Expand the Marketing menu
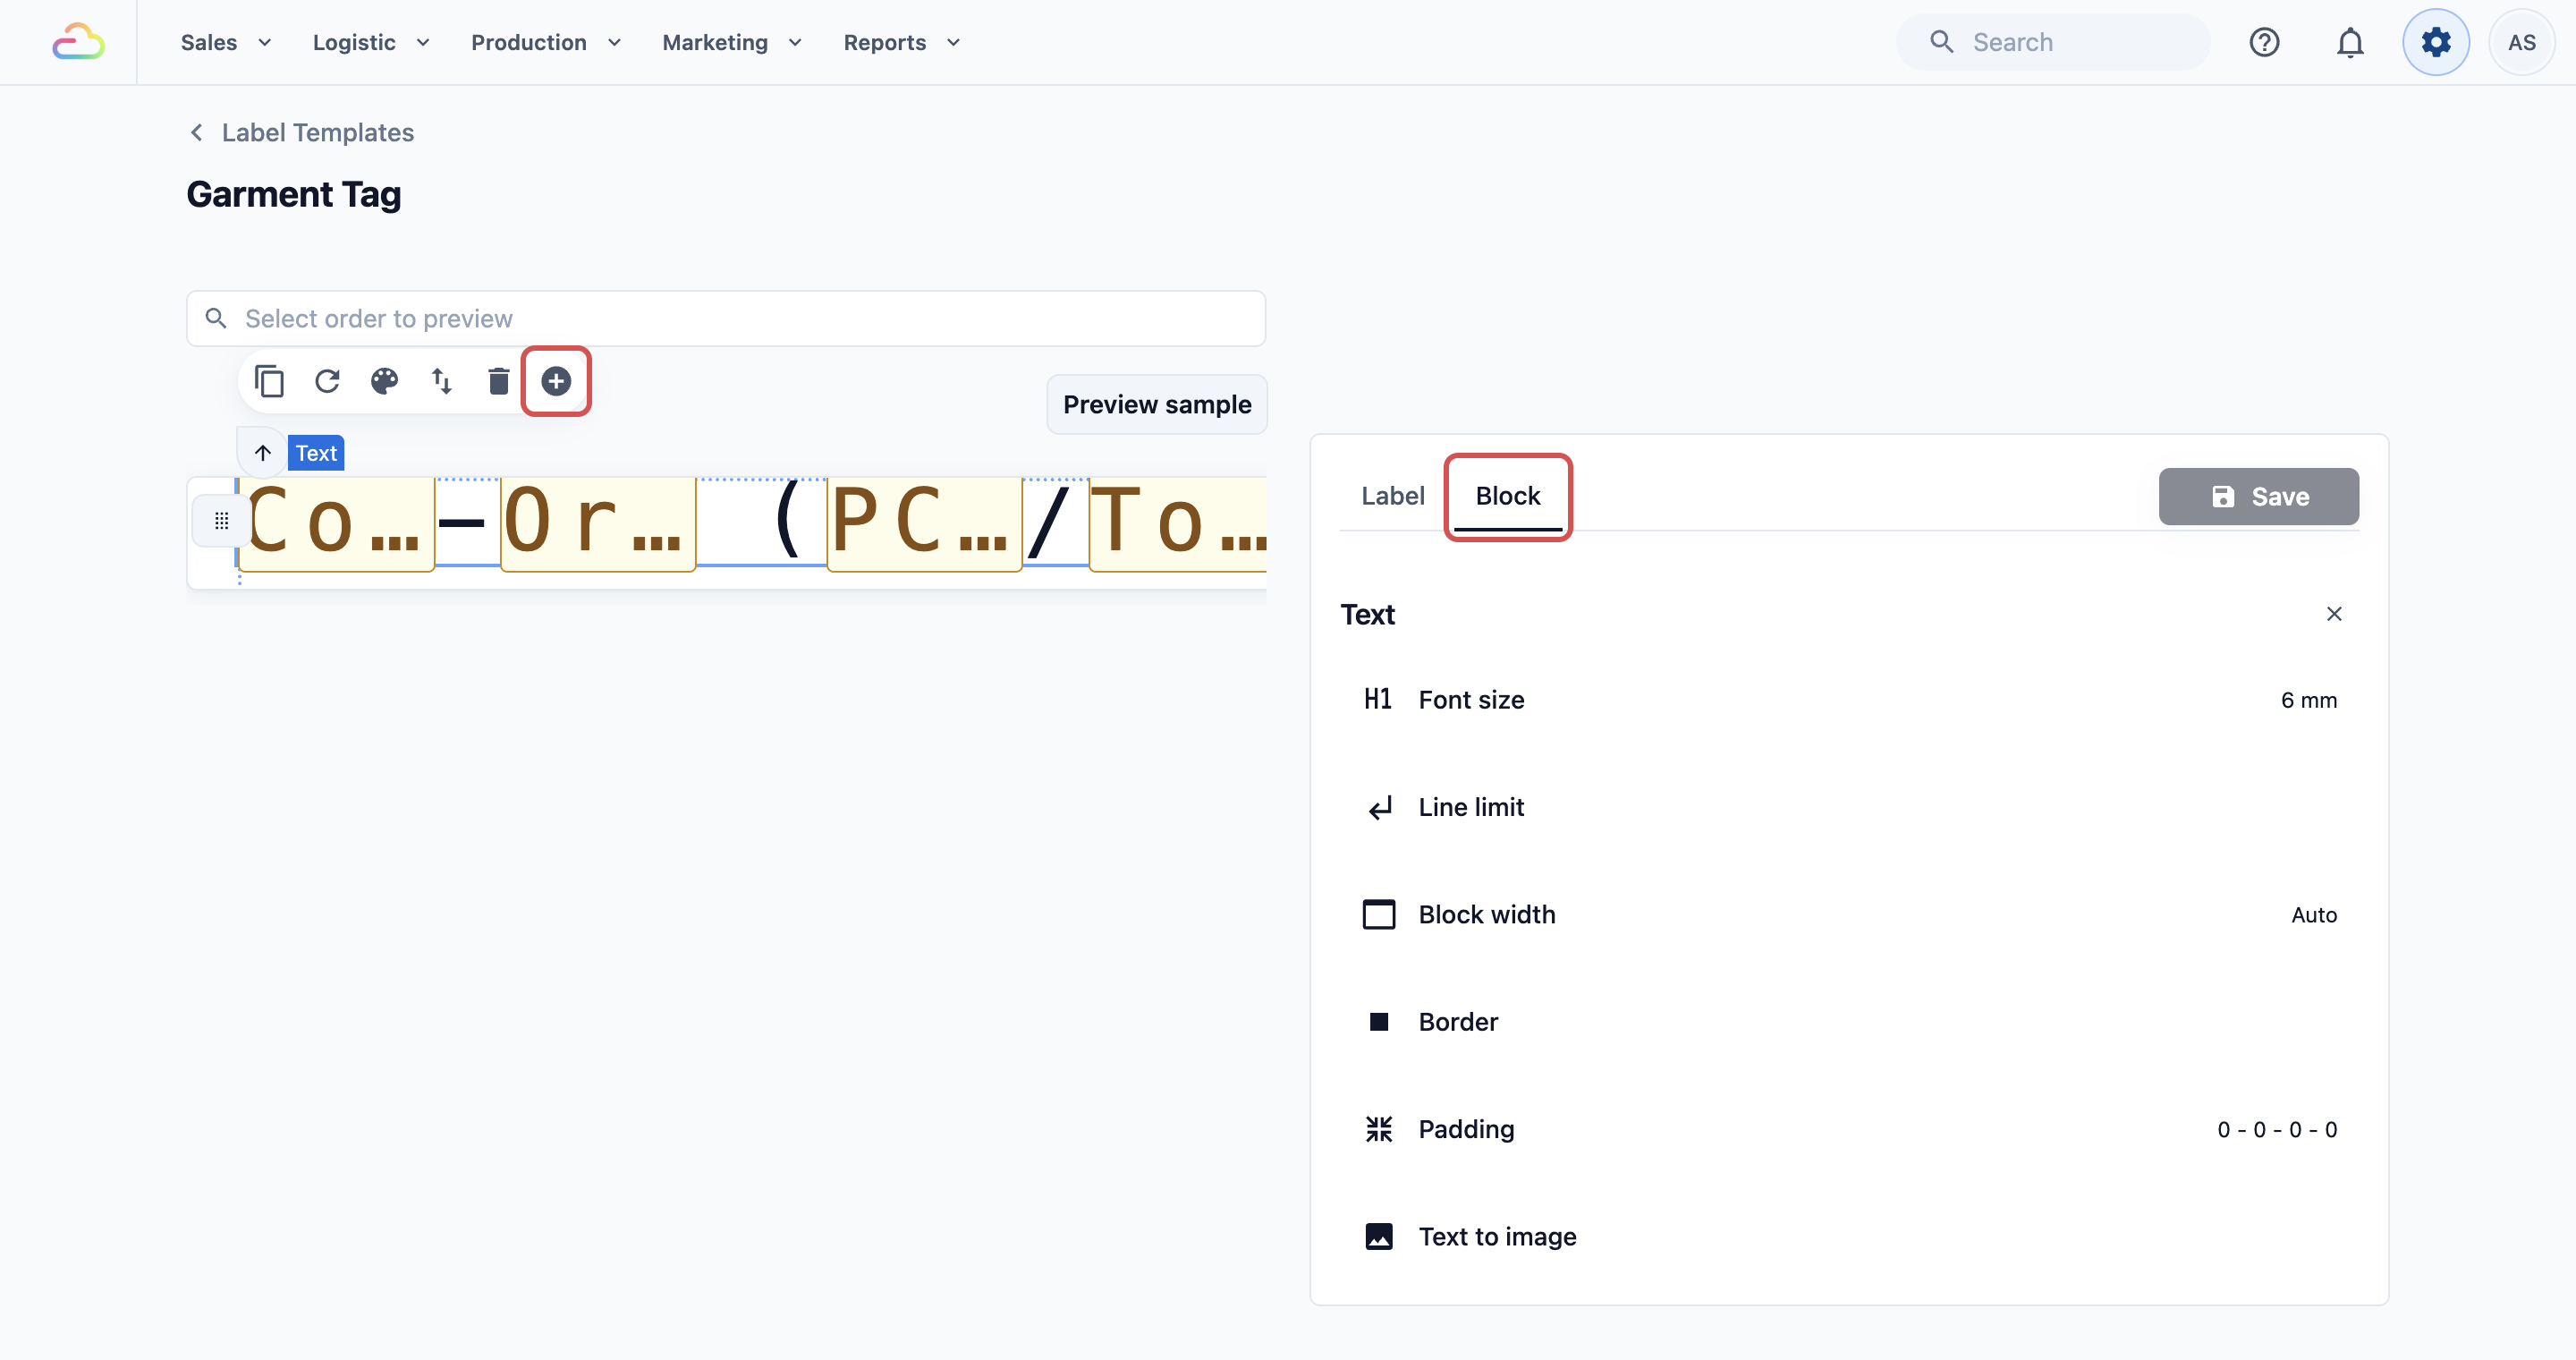The image size is (2576, 1360). 732,42
